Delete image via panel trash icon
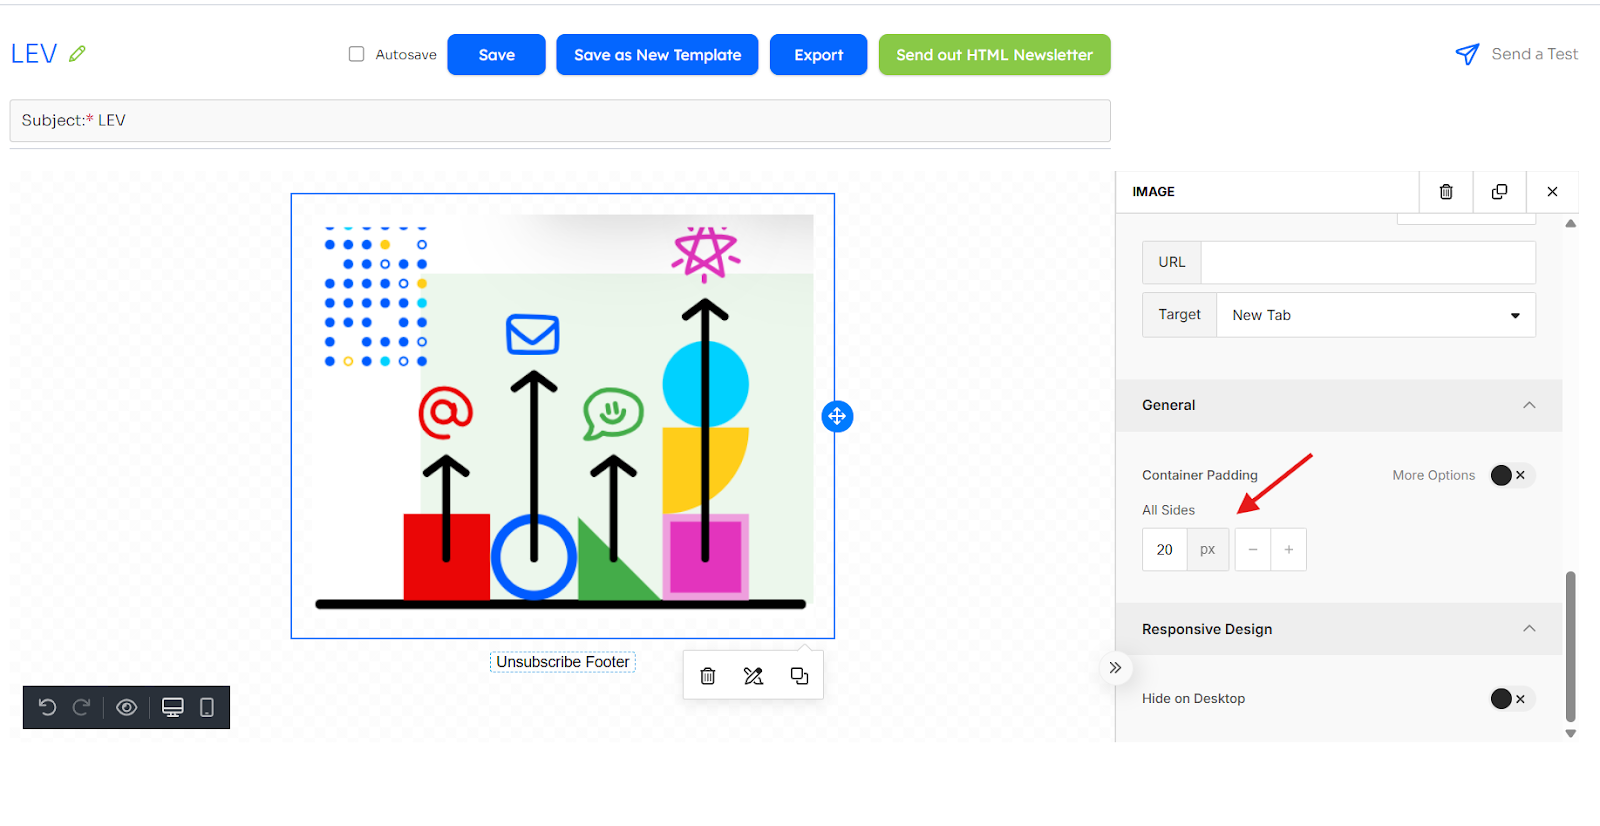This screenshot has width=1600, height=826. pyautogui.click(x=1446, y=192)
